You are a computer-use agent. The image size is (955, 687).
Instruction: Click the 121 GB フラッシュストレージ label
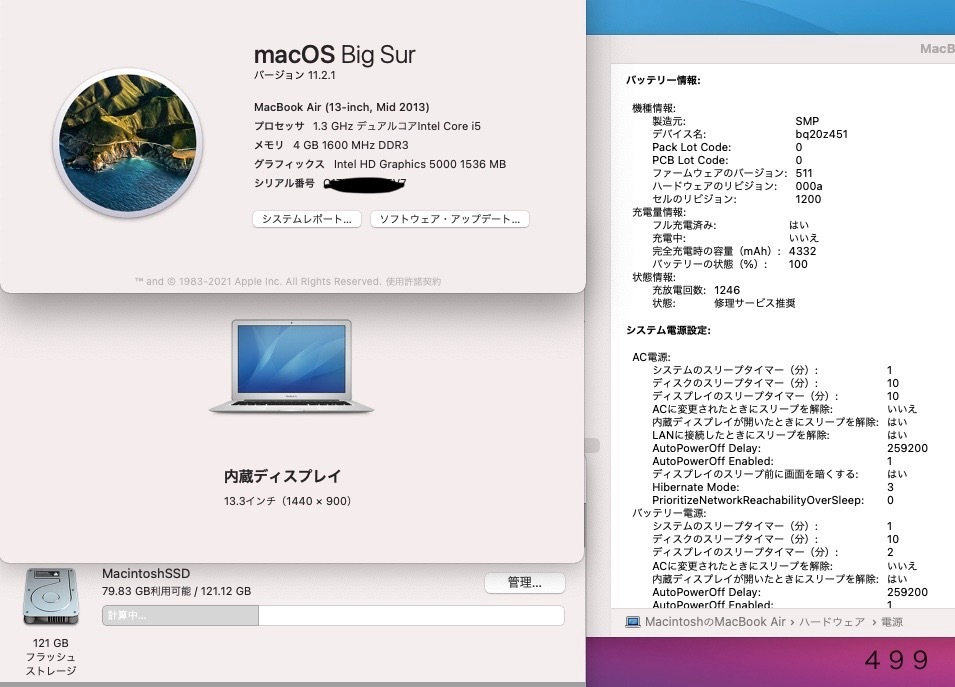51,657
